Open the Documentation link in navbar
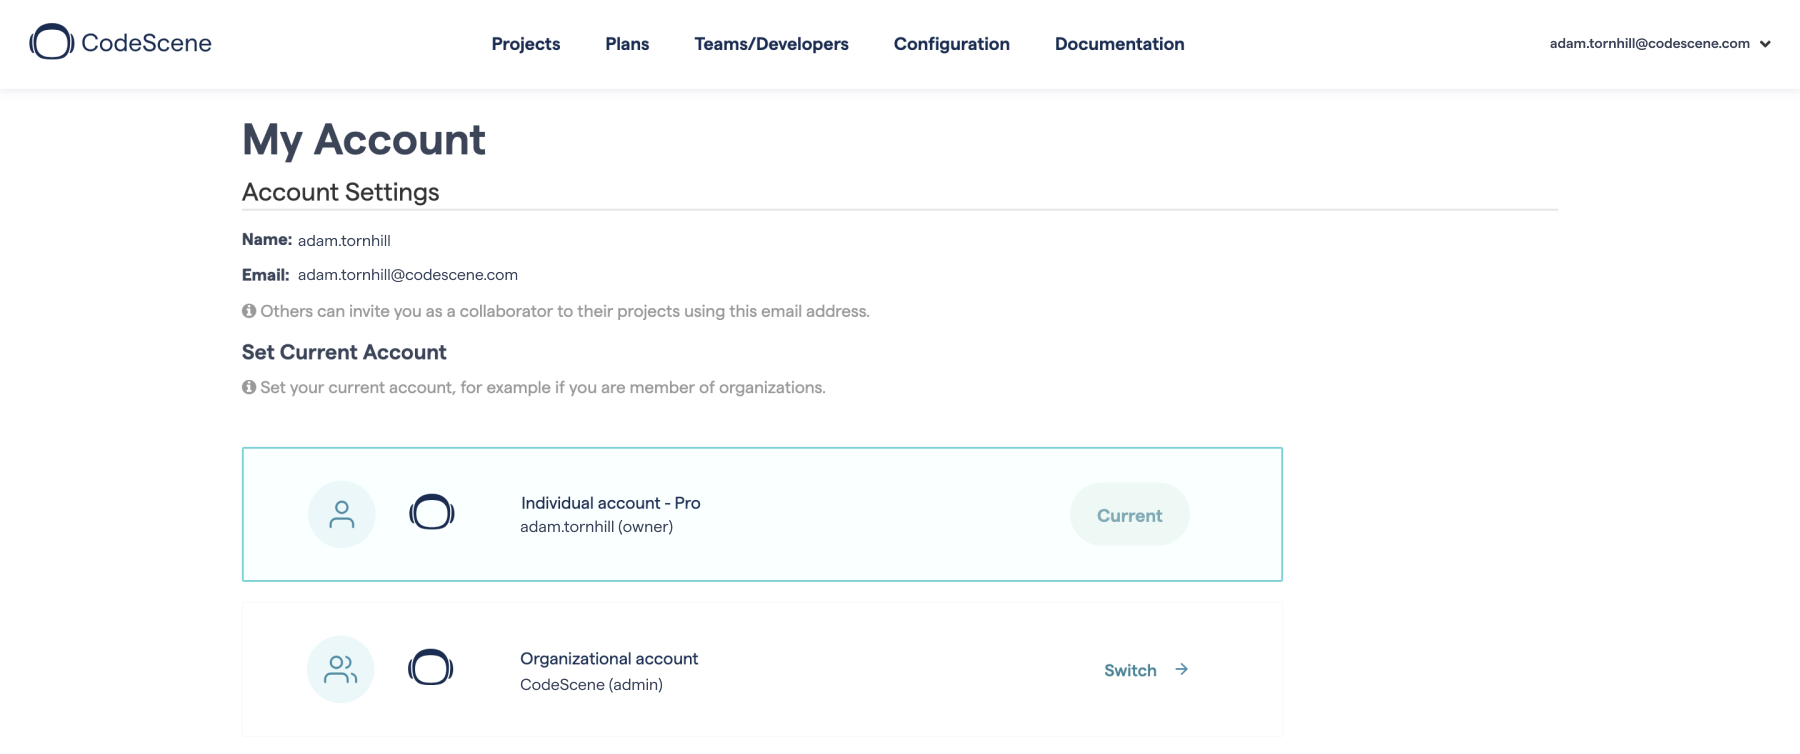The width and height of the screenshot is (1800, 754). tap(1119, 44)
